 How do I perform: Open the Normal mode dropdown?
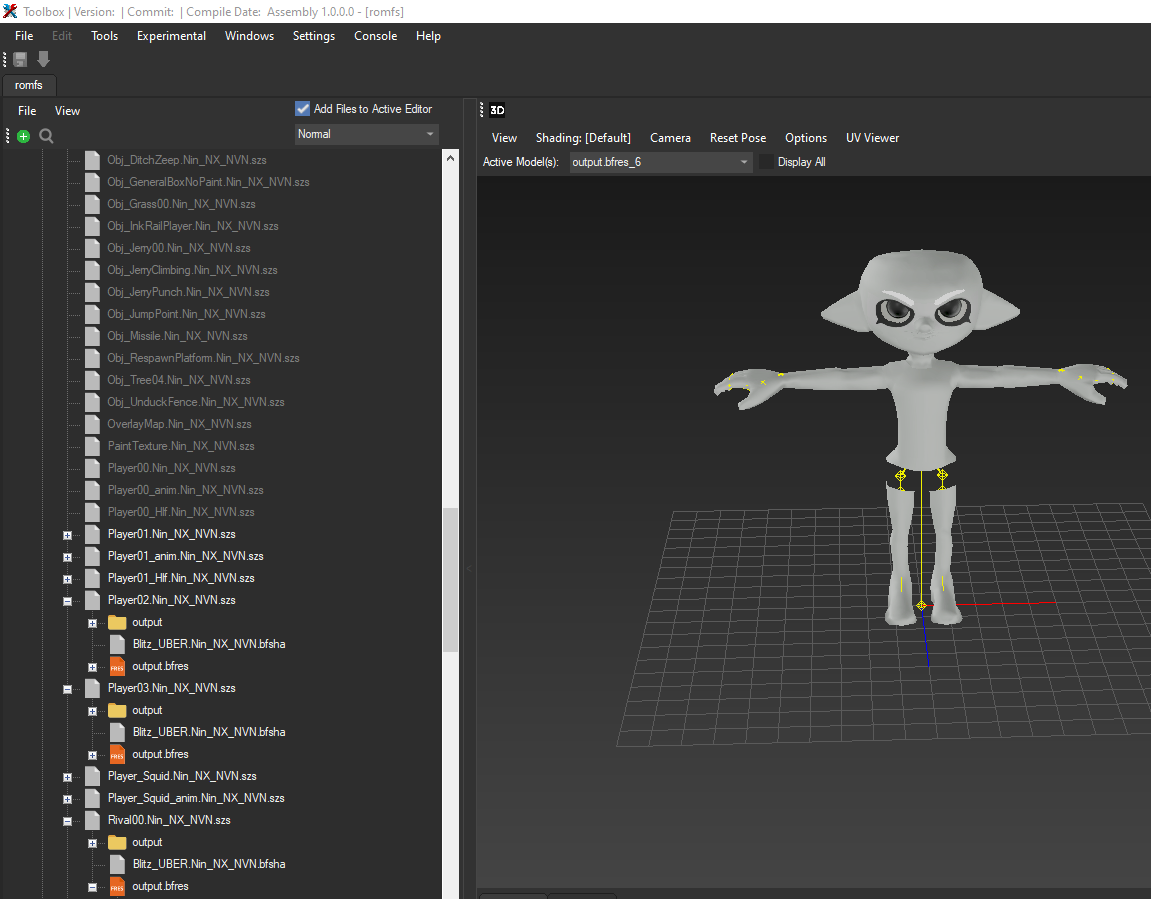coord(366,134)
